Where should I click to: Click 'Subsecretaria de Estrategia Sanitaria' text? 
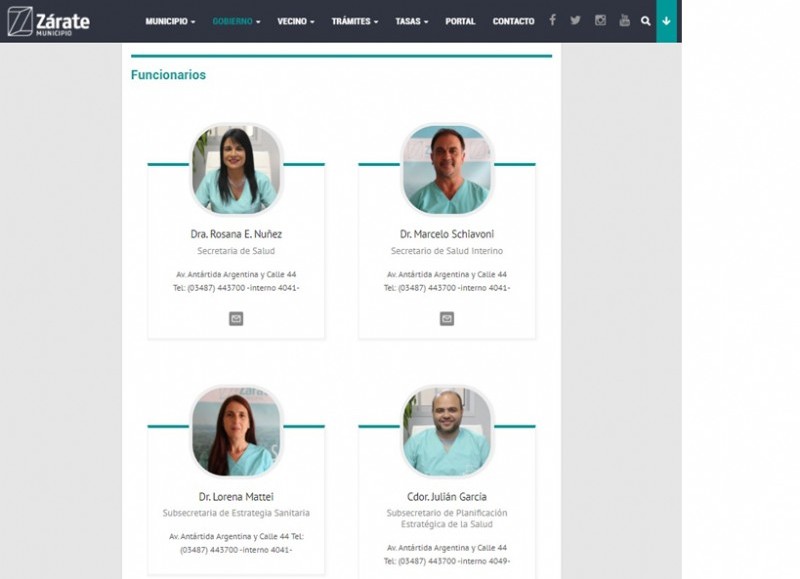tap(236, 513)
